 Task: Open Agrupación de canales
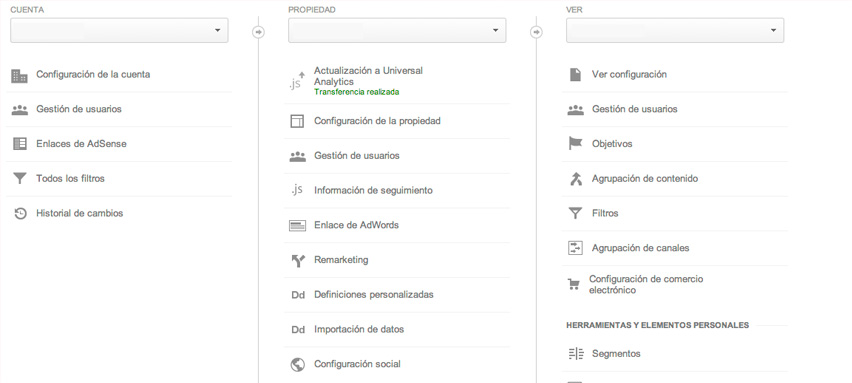click(640, 248)
